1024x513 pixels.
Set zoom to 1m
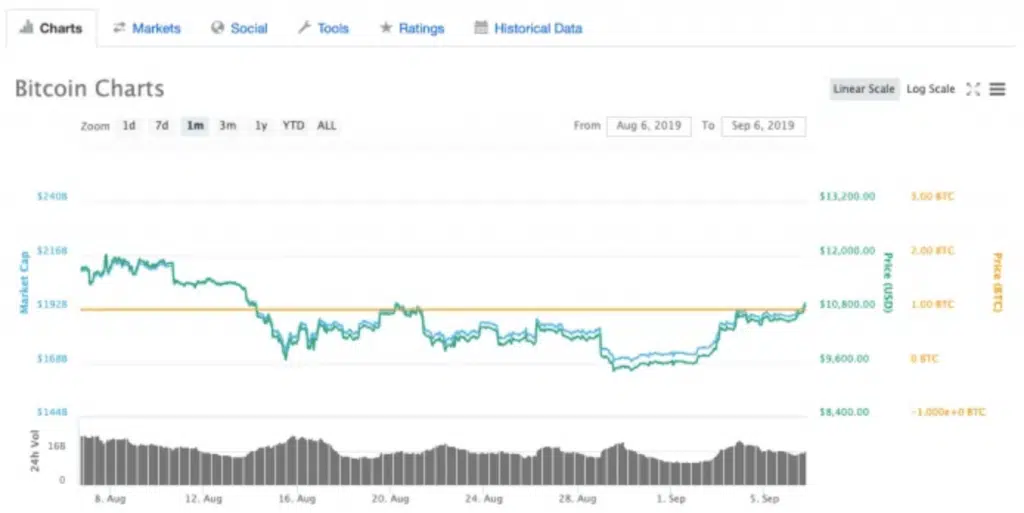tap(195, 125)
